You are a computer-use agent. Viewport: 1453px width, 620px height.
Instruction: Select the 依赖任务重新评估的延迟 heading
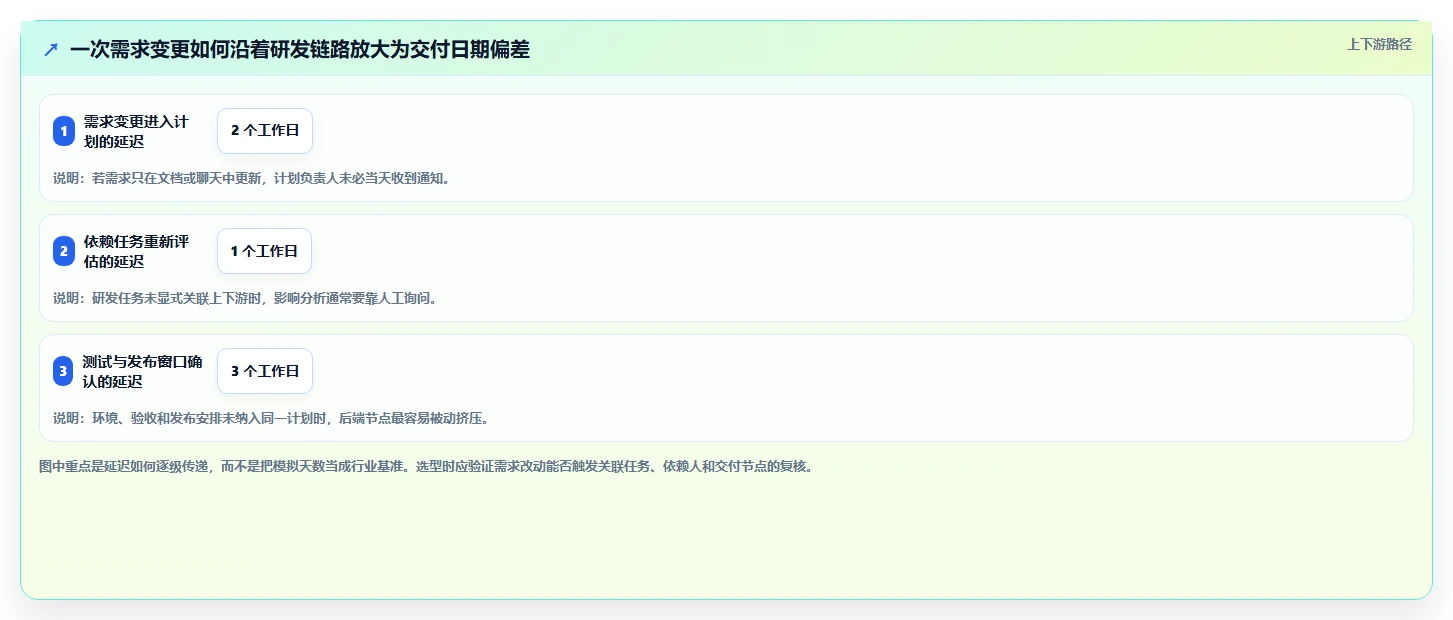point(137,251)
